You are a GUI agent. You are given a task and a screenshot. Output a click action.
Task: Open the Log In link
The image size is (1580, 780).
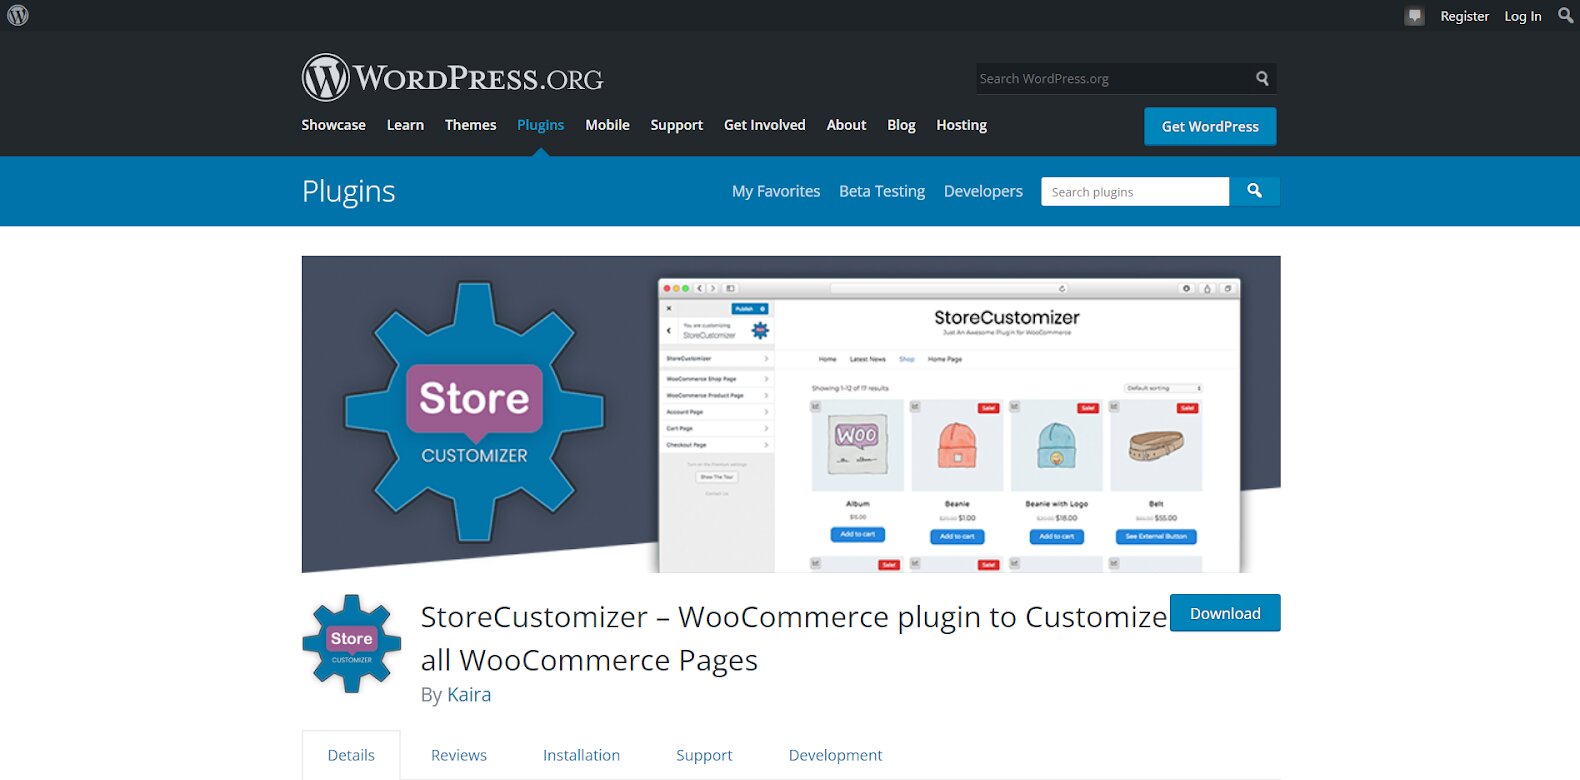pyautogui.click(x=1523, y=16)
